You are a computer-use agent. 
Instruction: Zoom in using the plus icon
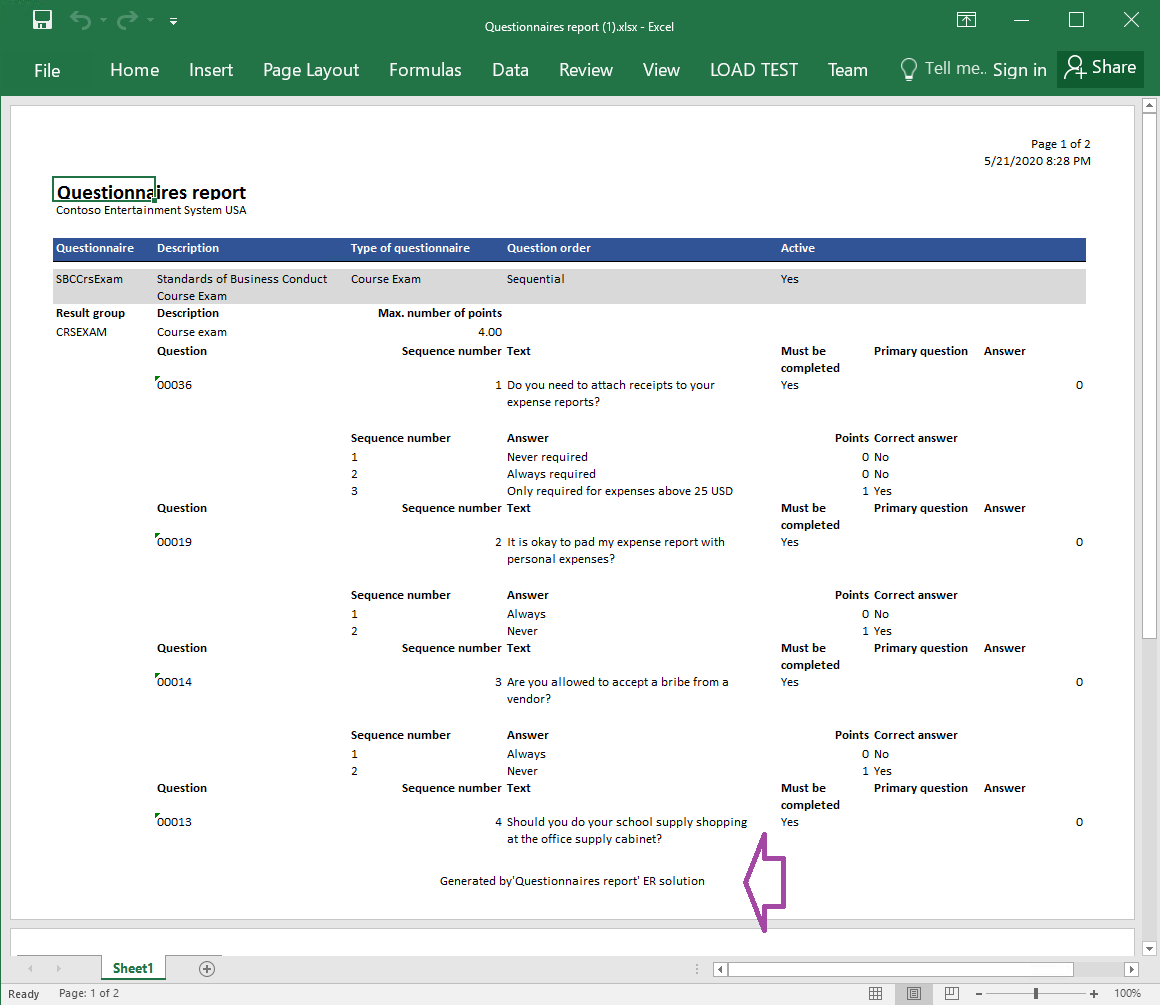pos(1095,994)
